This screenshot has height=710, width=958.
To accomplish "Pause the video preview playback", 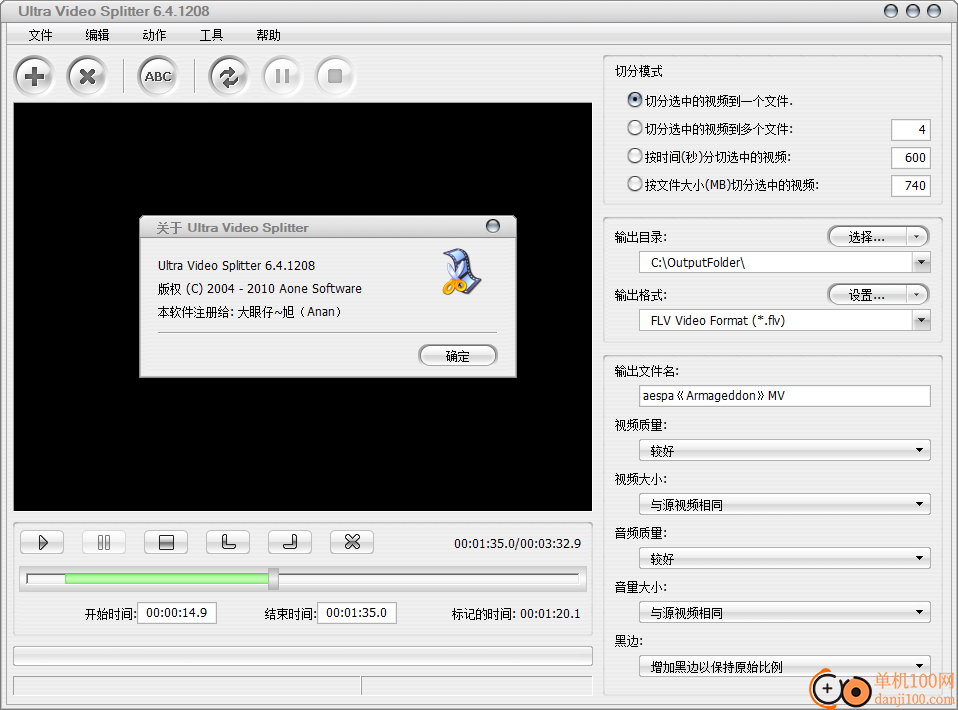I will click(104, 542).
